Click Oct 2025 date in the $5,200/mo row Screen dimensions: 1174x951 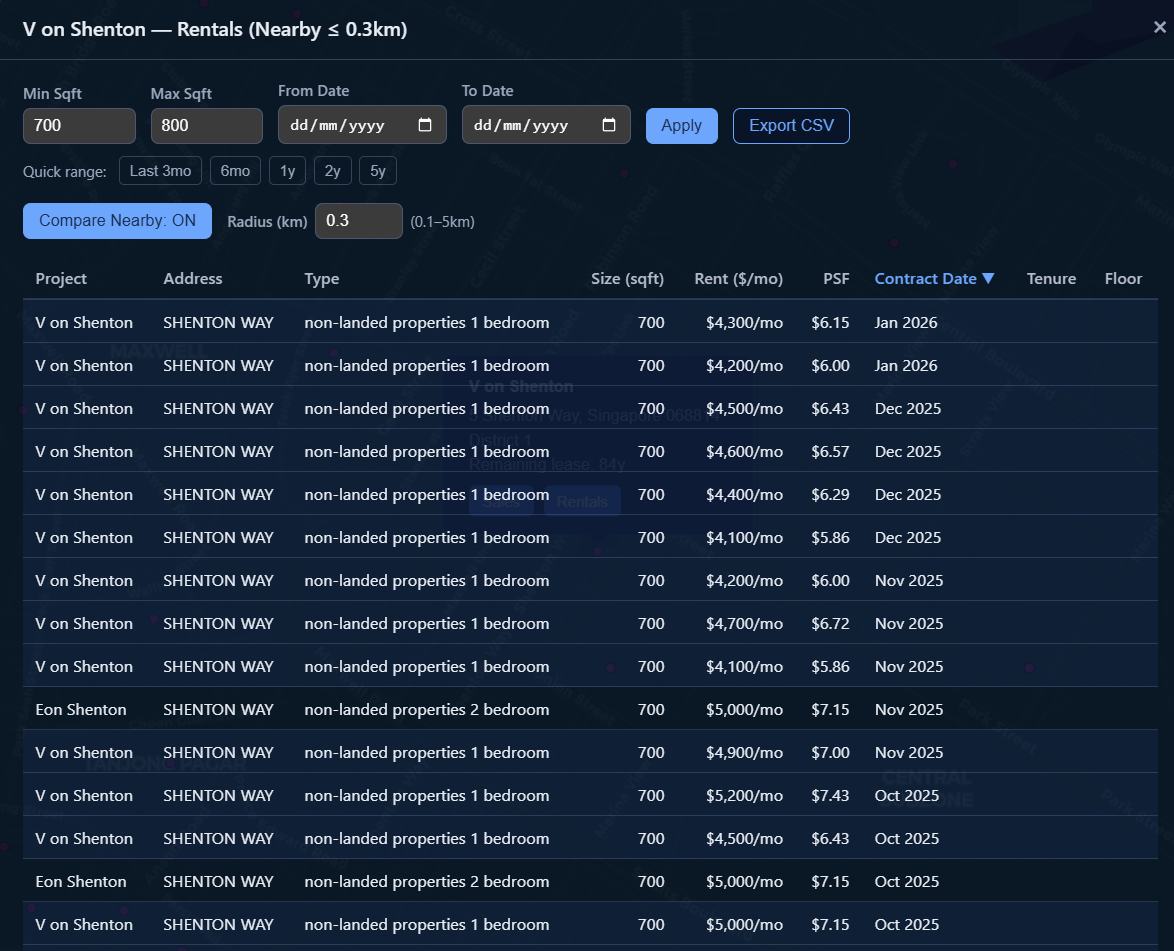pos(907,796)
